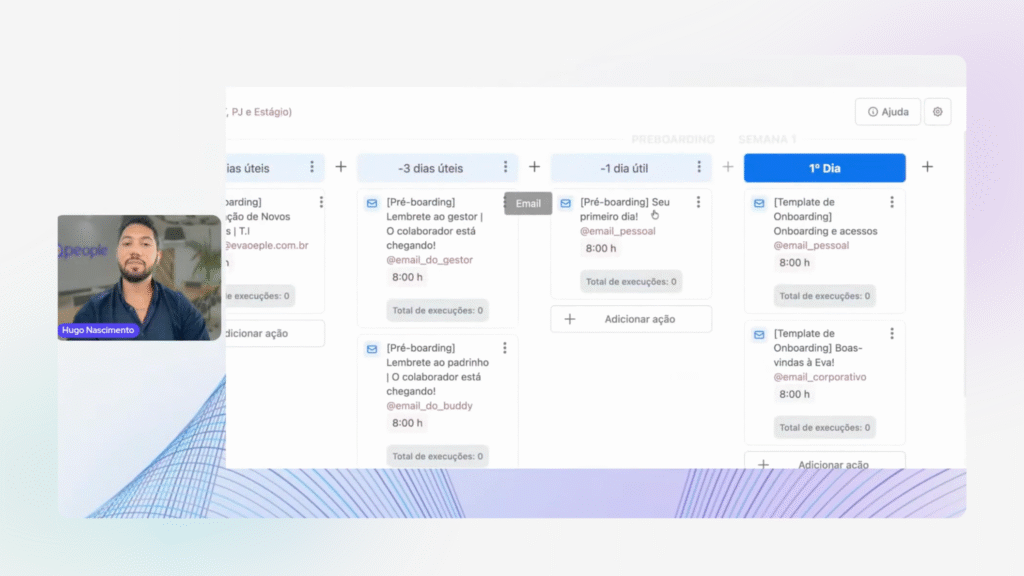
Task: Open options menu for -3 dias úteis column
Action: [506, 167]
